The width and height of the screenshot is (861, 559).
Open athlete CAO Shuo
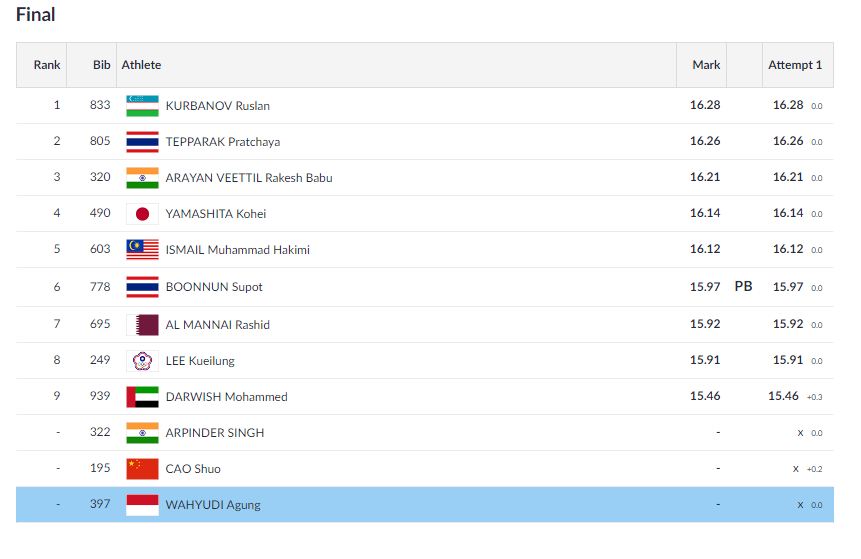193,469
